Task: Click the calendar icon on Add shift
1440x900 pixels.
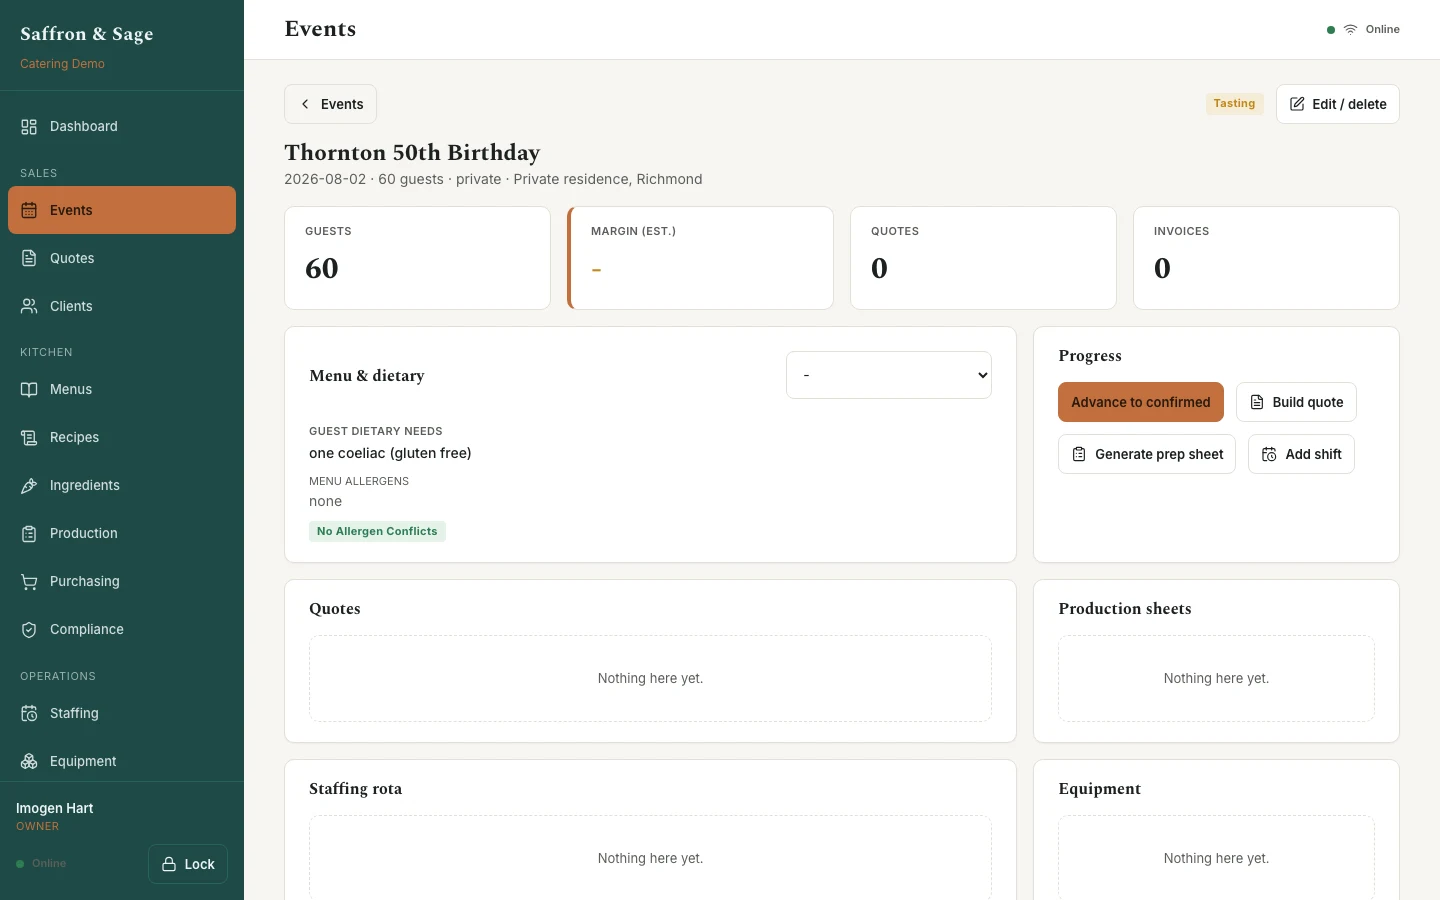Action: pos(1269,454)
